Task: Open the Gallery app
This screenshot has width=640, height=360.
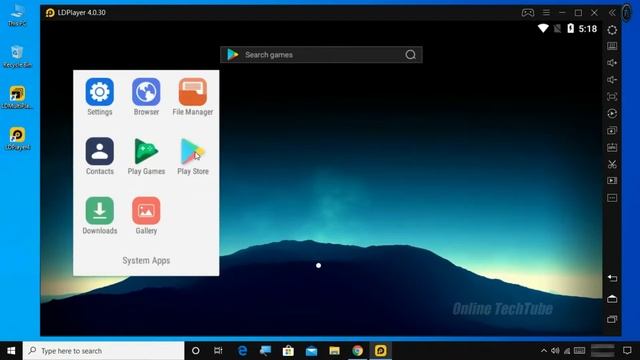Action: pos(146,211)
